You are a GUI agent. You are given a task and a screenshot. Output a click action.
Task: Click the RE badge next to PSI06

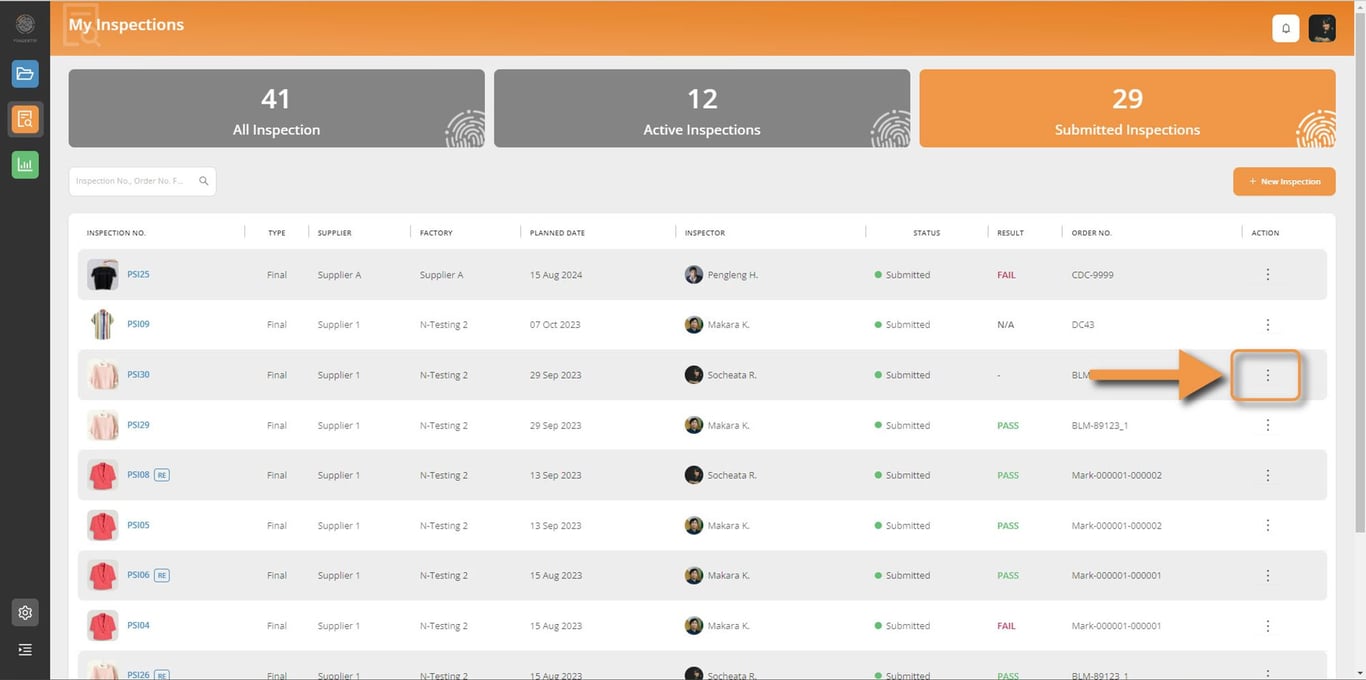pos(162,575)
